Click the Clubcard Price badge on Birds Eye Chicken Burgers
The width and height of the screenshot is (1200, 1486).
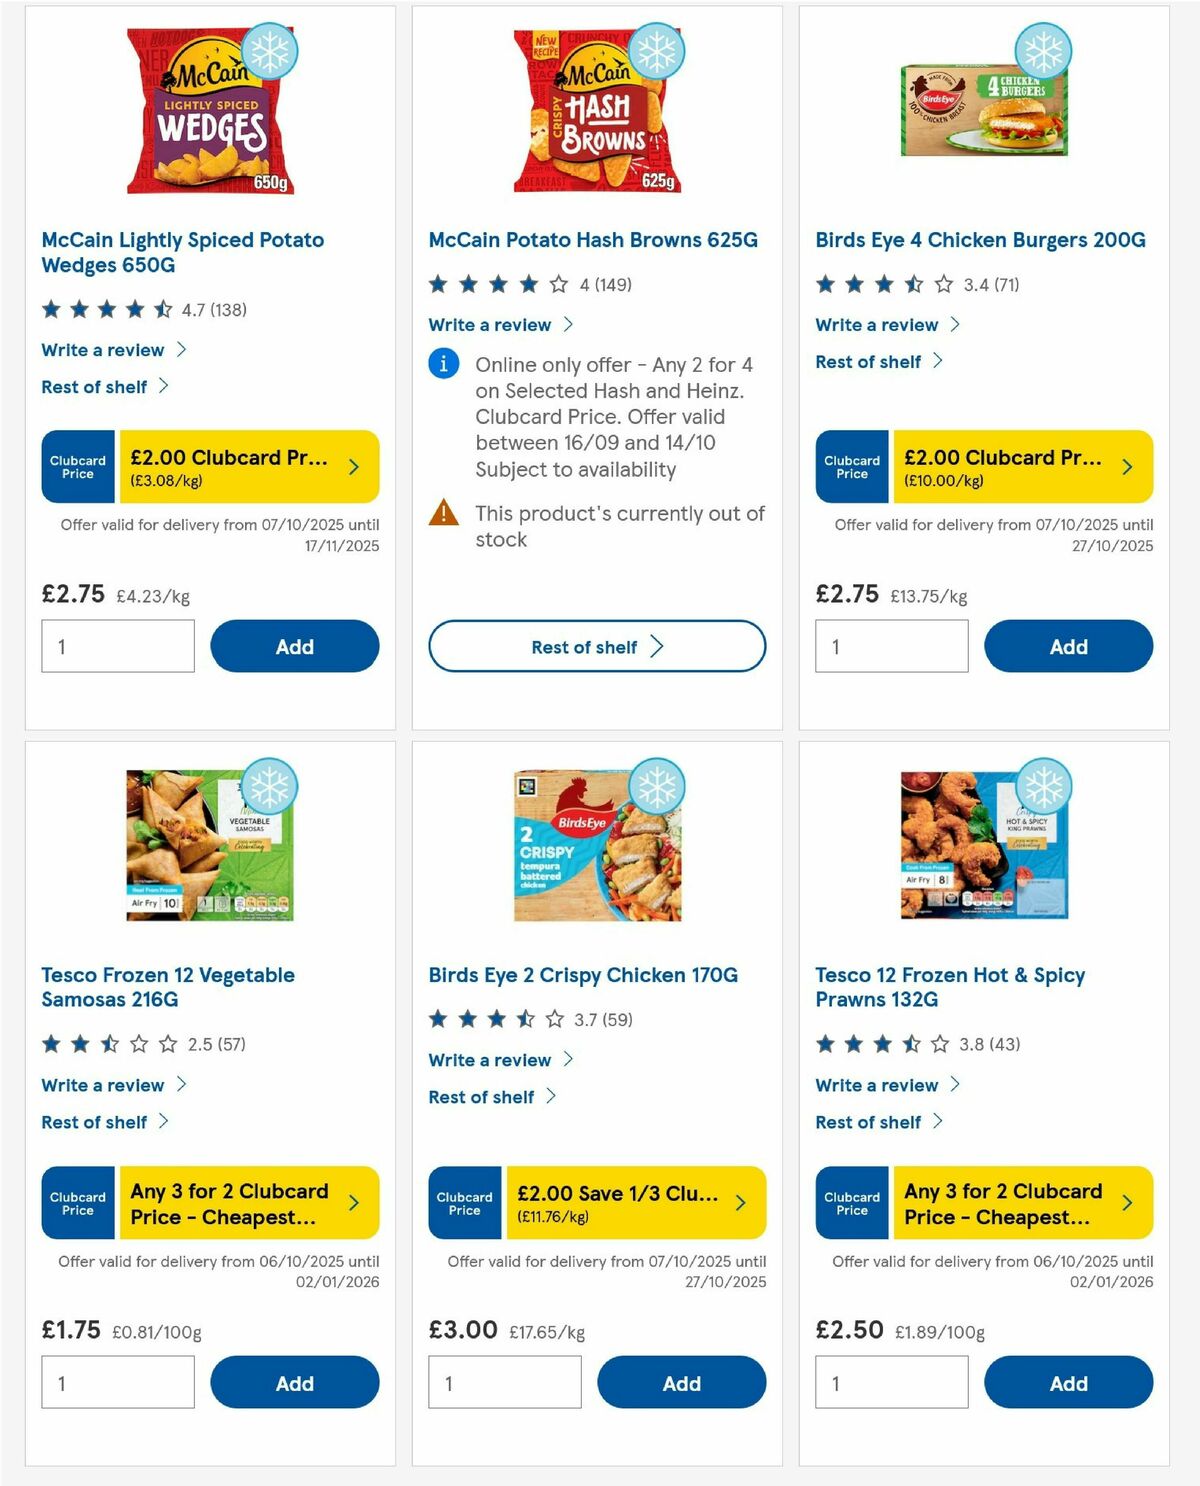[x=851, y=466]
